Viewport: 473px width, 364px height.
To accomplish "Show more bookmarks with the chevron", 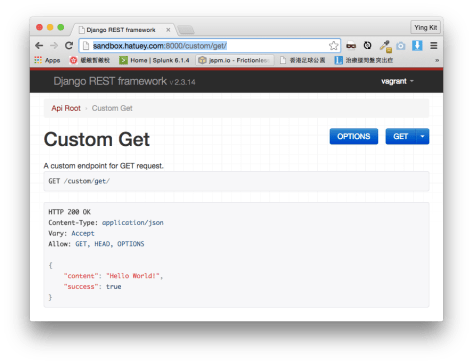I will (437, 60).
